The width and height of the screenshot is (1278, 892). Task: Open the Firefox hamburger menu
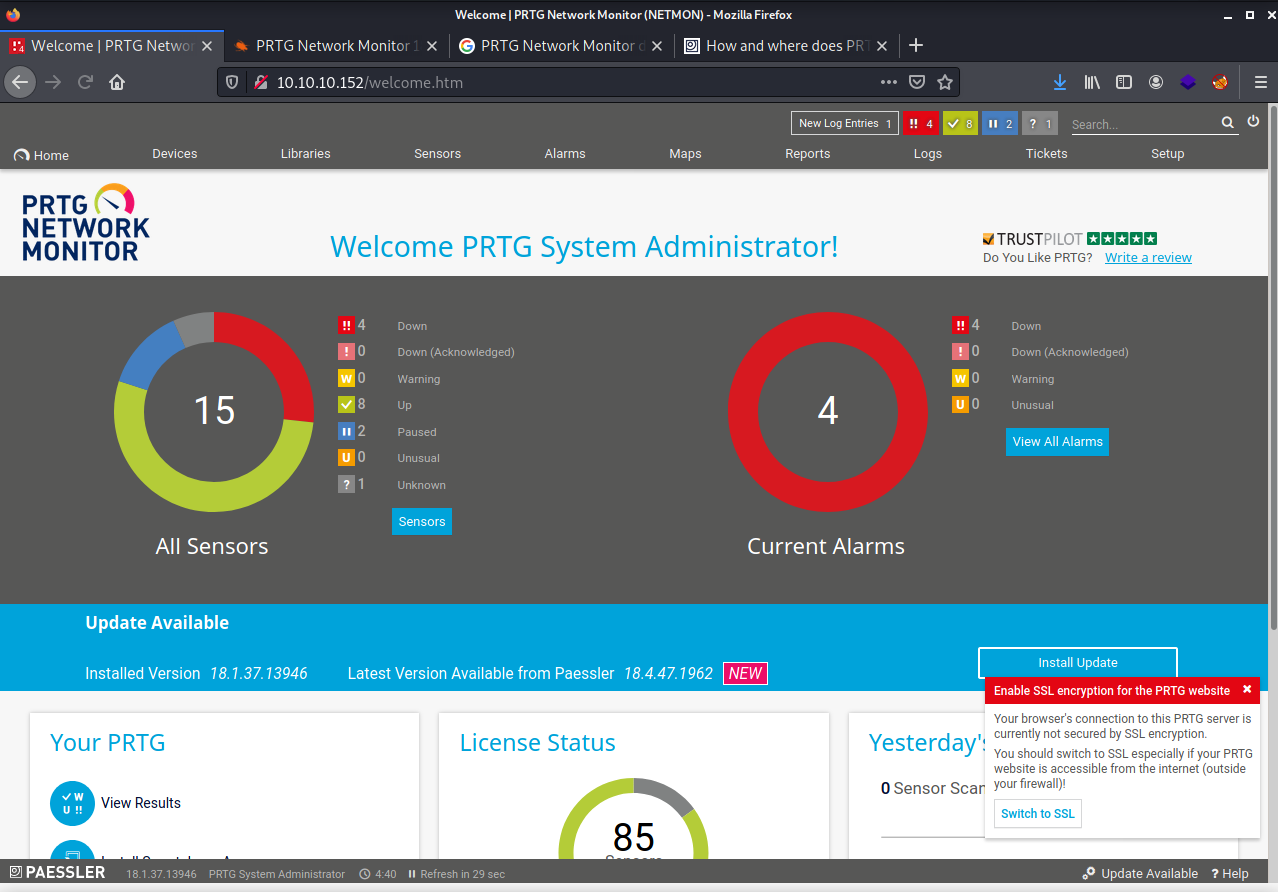coord(1260,82)
